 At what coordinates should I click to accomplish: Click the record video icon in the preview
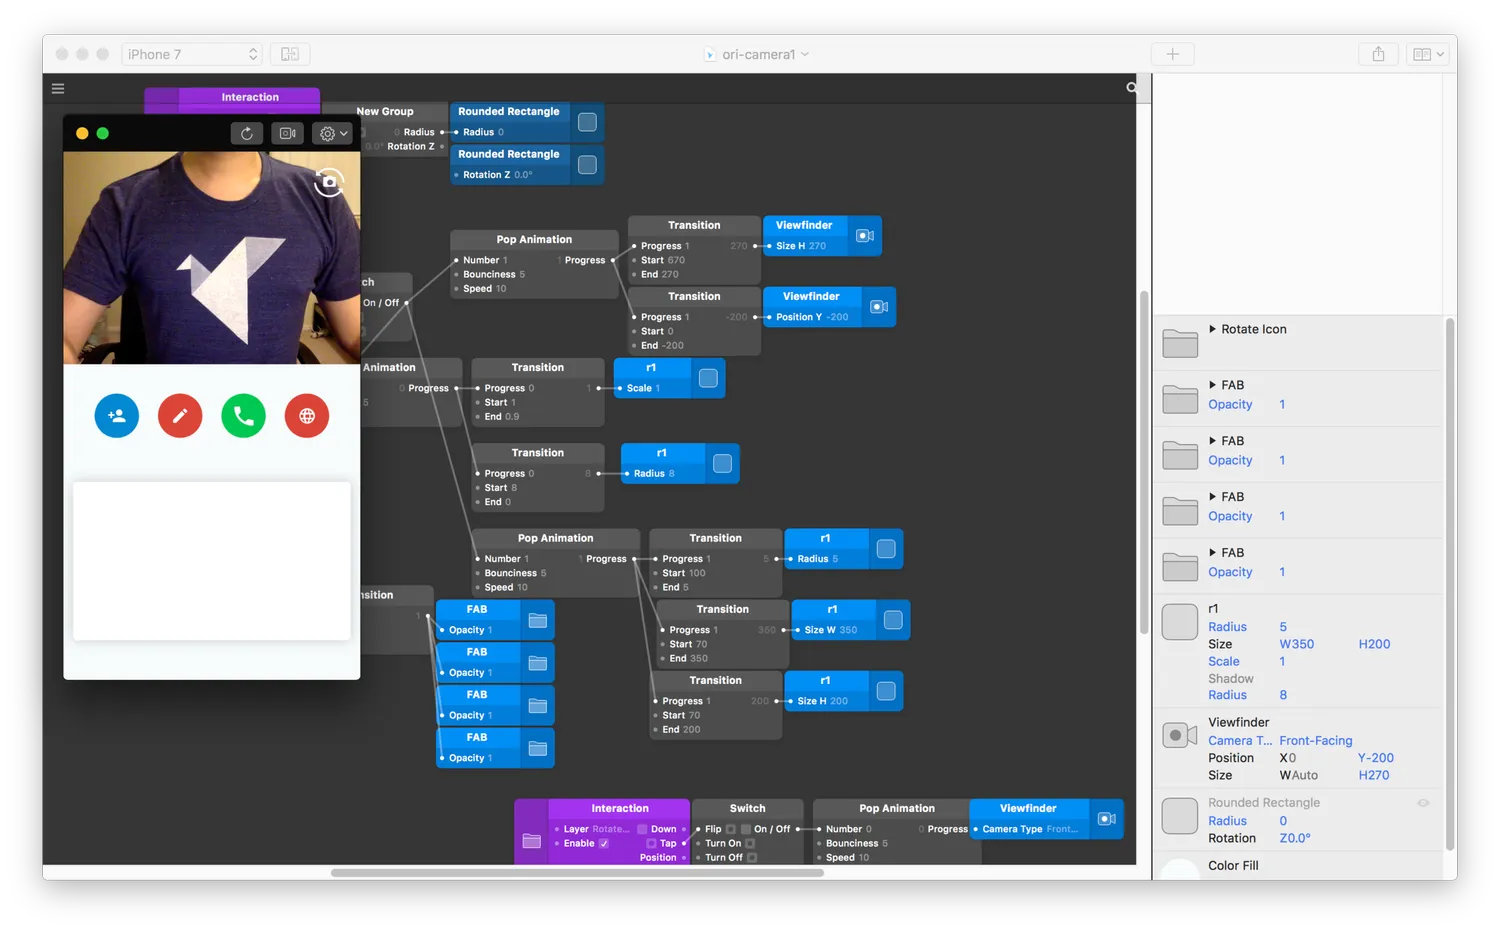tap(288, 133)
